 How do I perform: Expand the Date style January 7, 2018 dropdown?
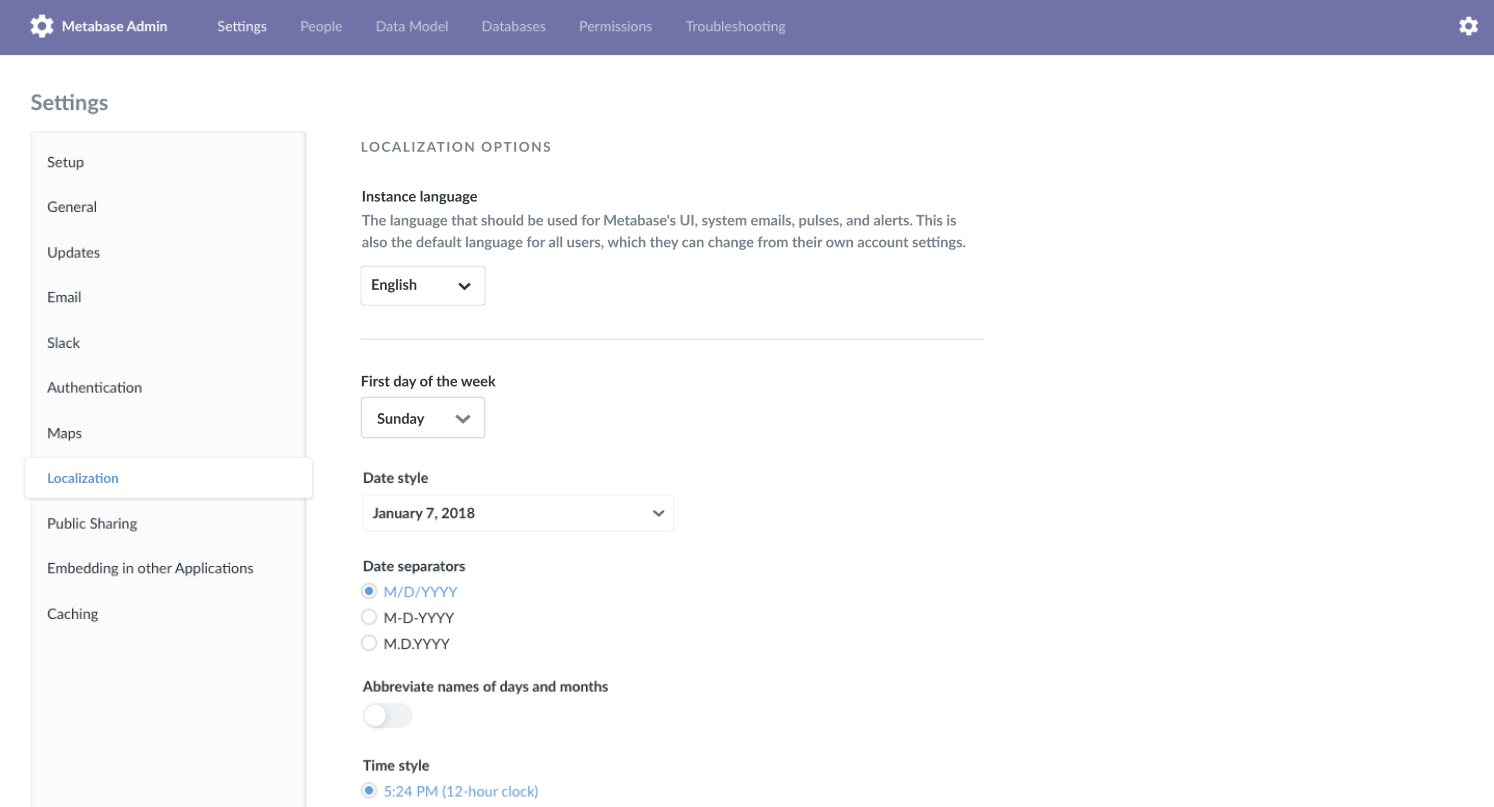coord(518,513)
